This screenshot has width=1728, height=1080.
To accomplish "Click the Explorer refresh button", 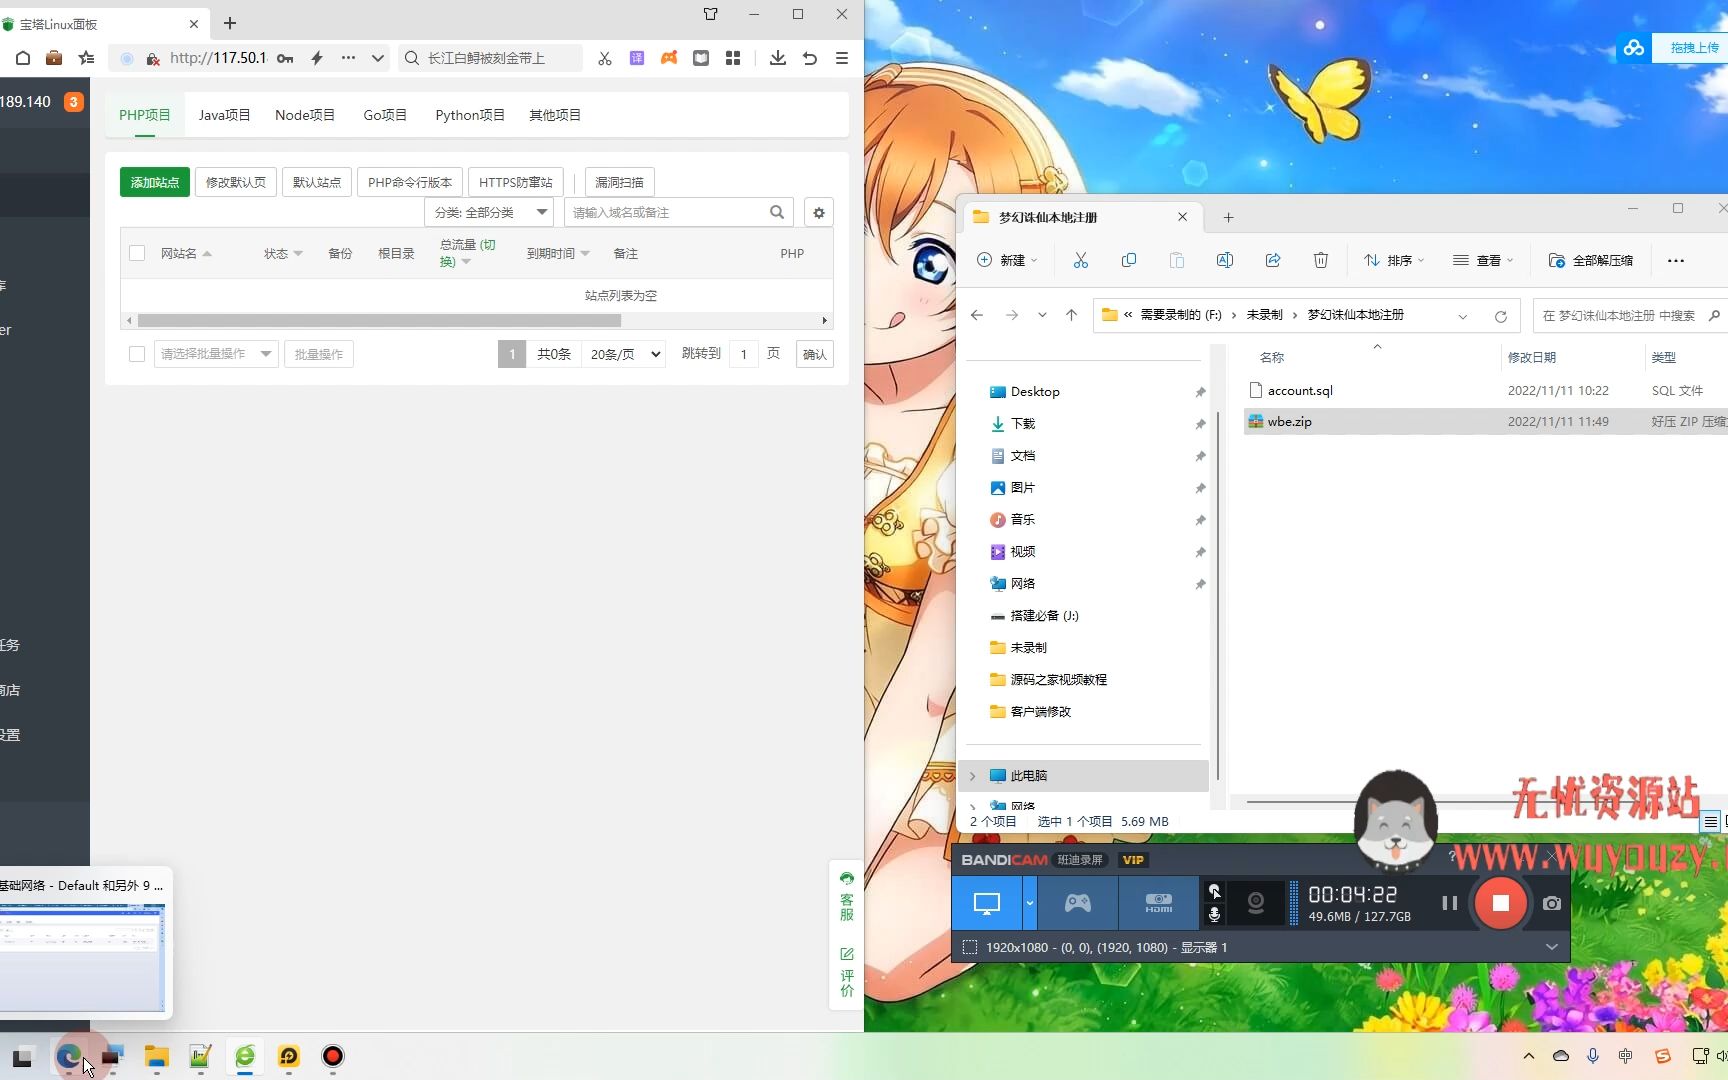I will click(1501, 316).
